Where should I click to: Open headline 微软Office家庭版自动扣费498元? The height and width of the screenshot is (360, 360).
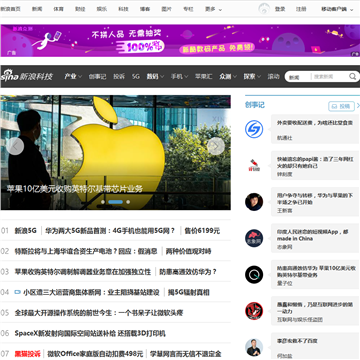click(95, 354)
